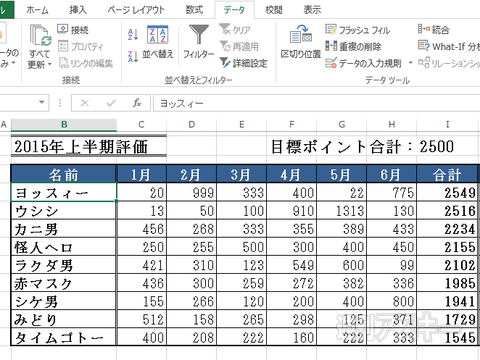Image resolution: width=480 pixels, height=360 pixels.
Task: Select the name cell みどり
Action: click(x=64, y=319)
